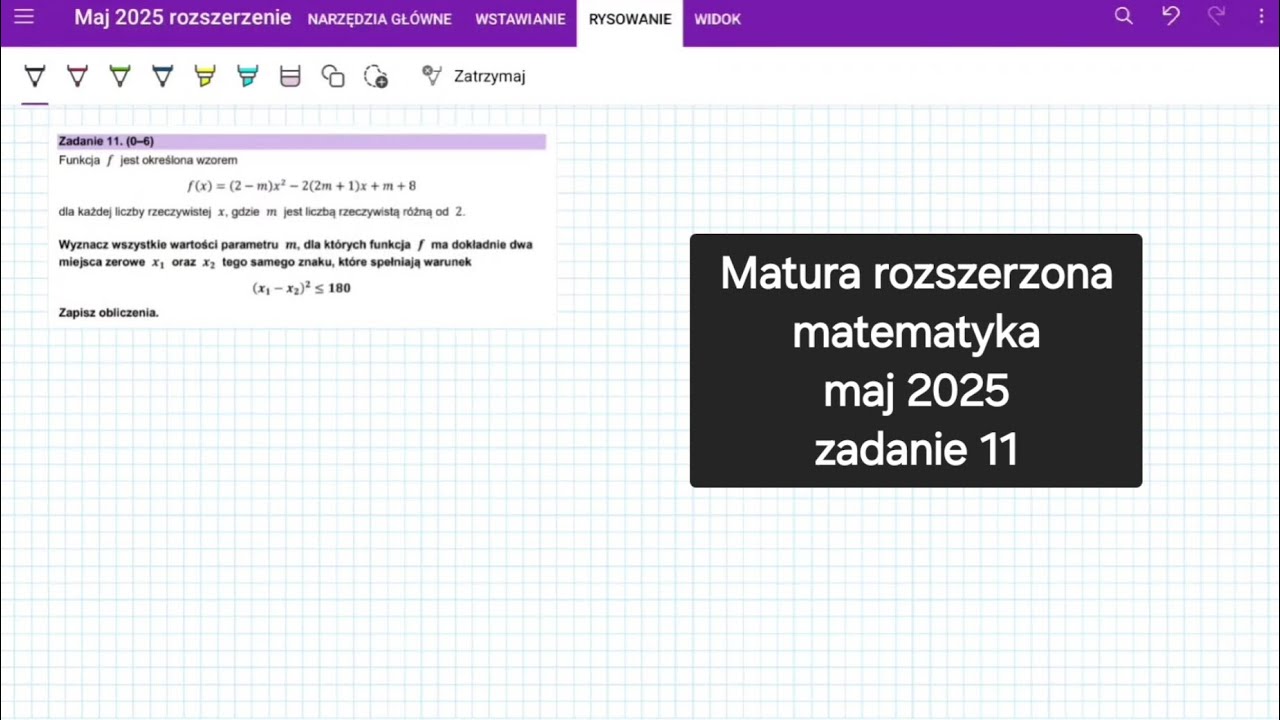This screenshot has height=720, width=1280.
Task: Click the Zadanie 11. (0–6) heading
Action: point(106,141)
